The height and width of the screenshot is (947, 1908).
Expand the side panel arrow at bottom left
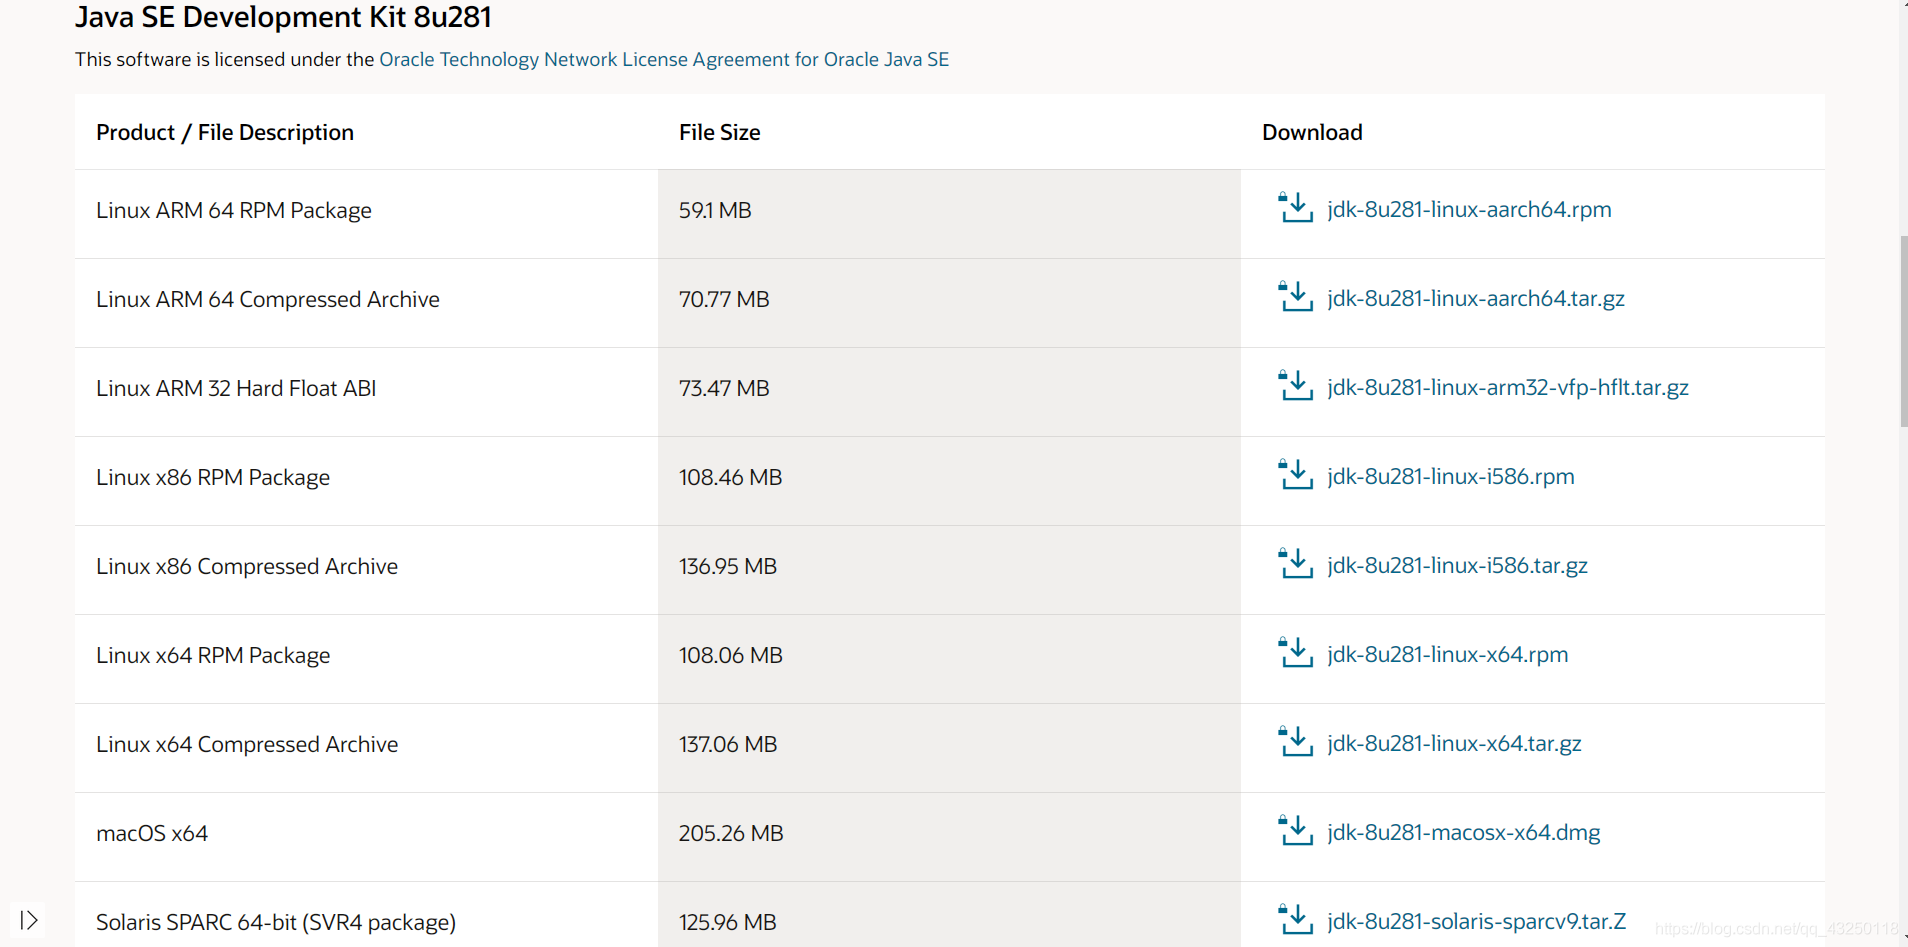[28, 920]
